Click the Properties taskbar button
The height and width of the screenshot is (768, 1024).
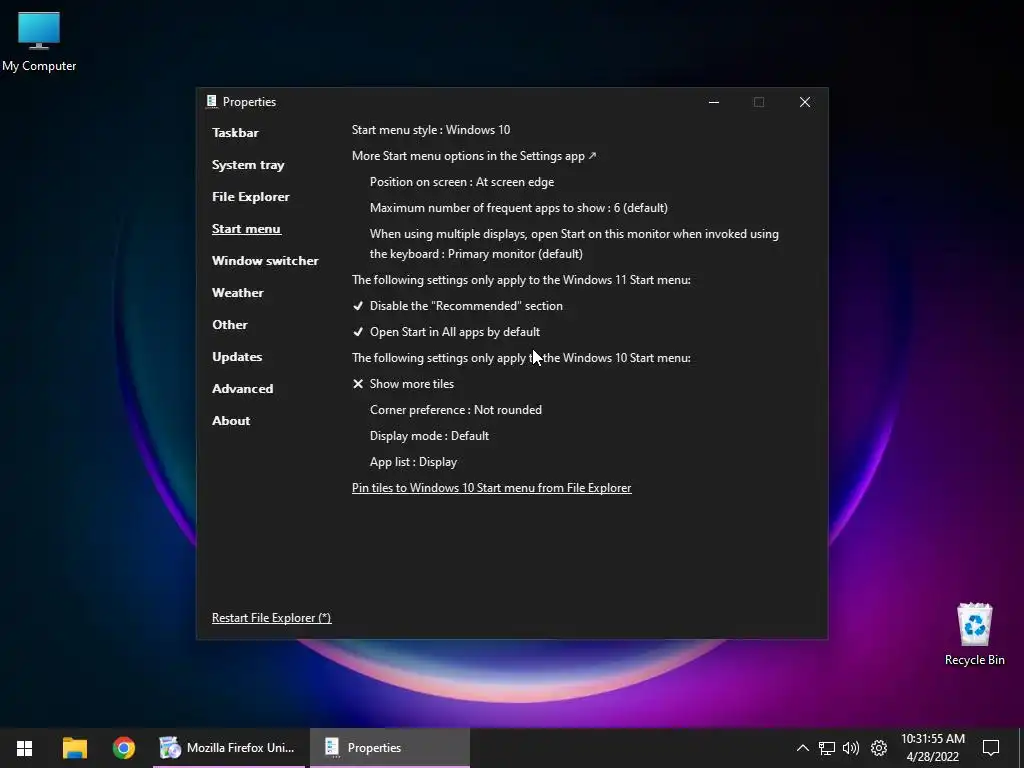click(390, 748)
